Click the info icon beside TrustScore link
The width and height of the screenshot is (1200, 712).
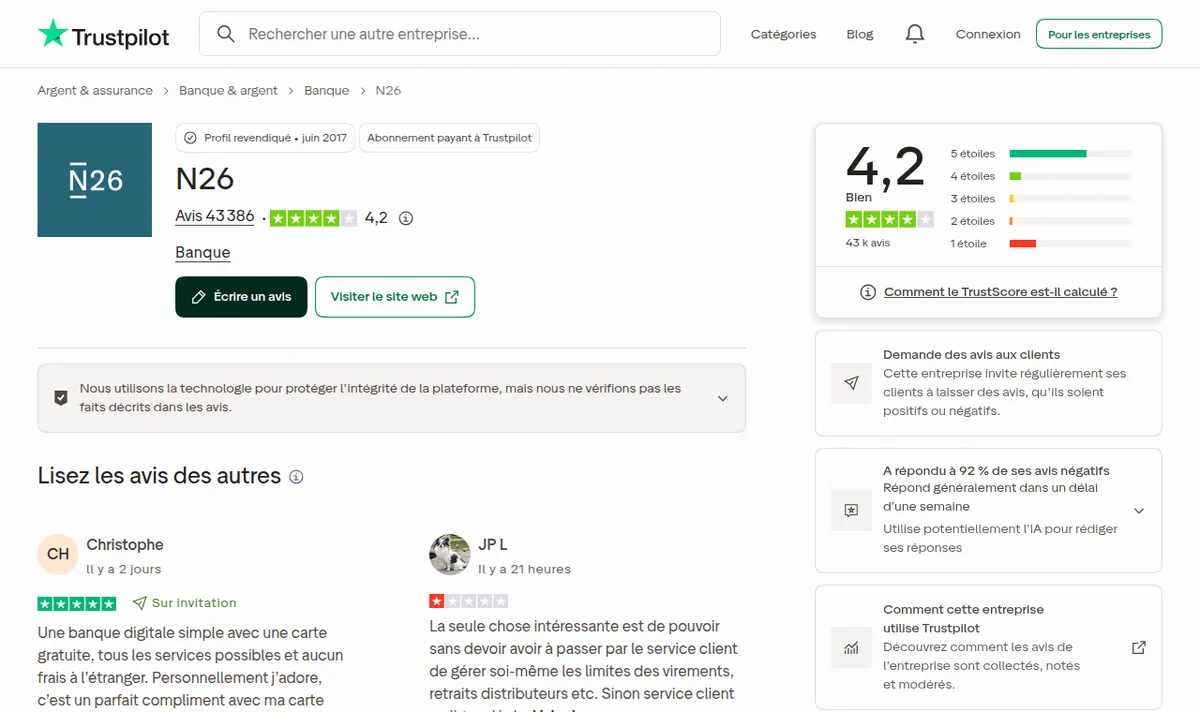[x=868, y=292]
